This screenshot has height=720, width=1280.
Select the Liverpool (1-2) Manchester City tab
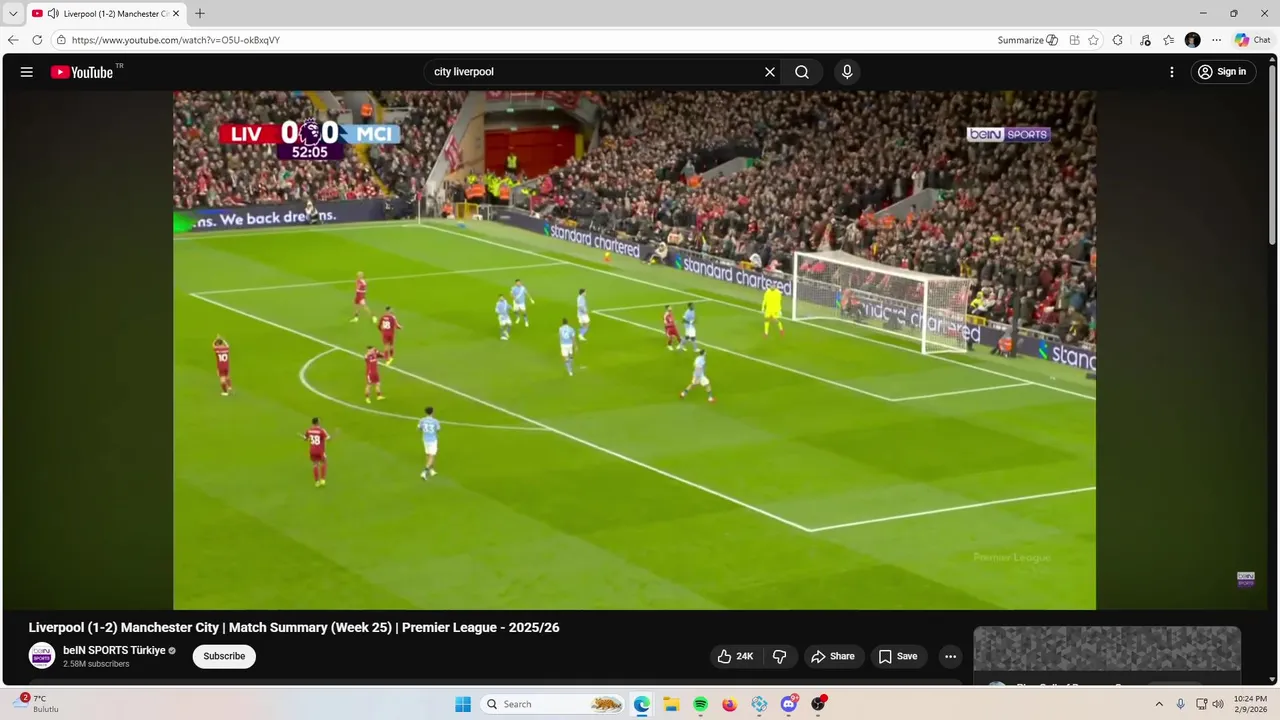pyautogui.click(x=105, y=14)
